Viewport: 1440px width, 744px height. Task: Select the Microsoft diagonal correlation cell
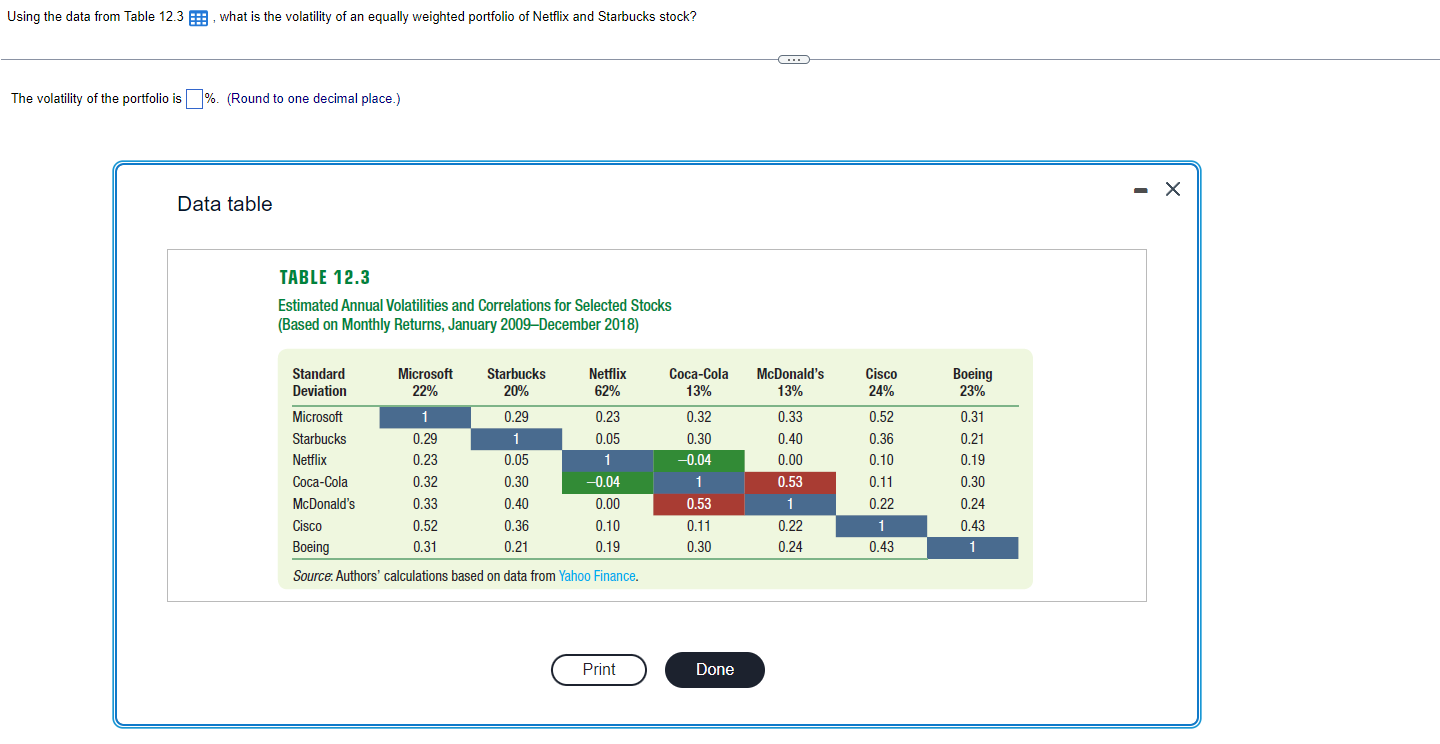click(425, 417)
